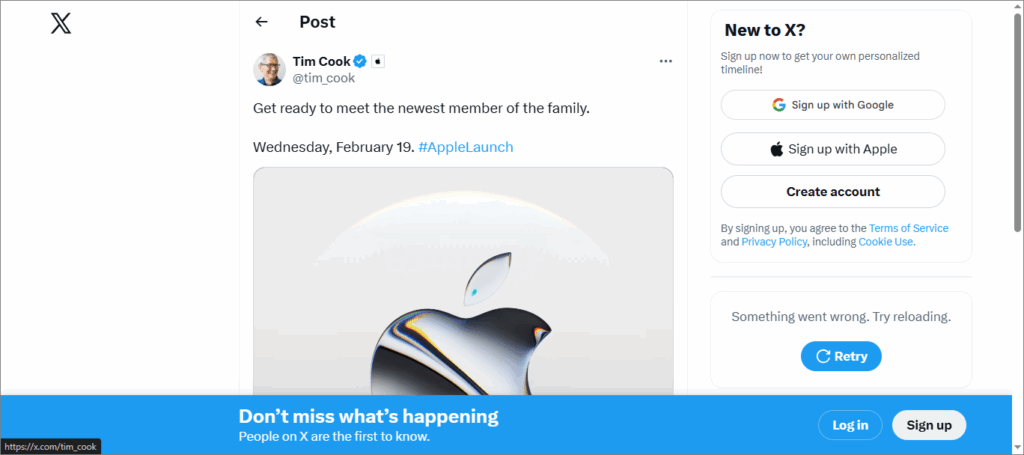Open the Cookie Use link
The width and height of the screenshot is (1024, 455).
tap(885, 242)
